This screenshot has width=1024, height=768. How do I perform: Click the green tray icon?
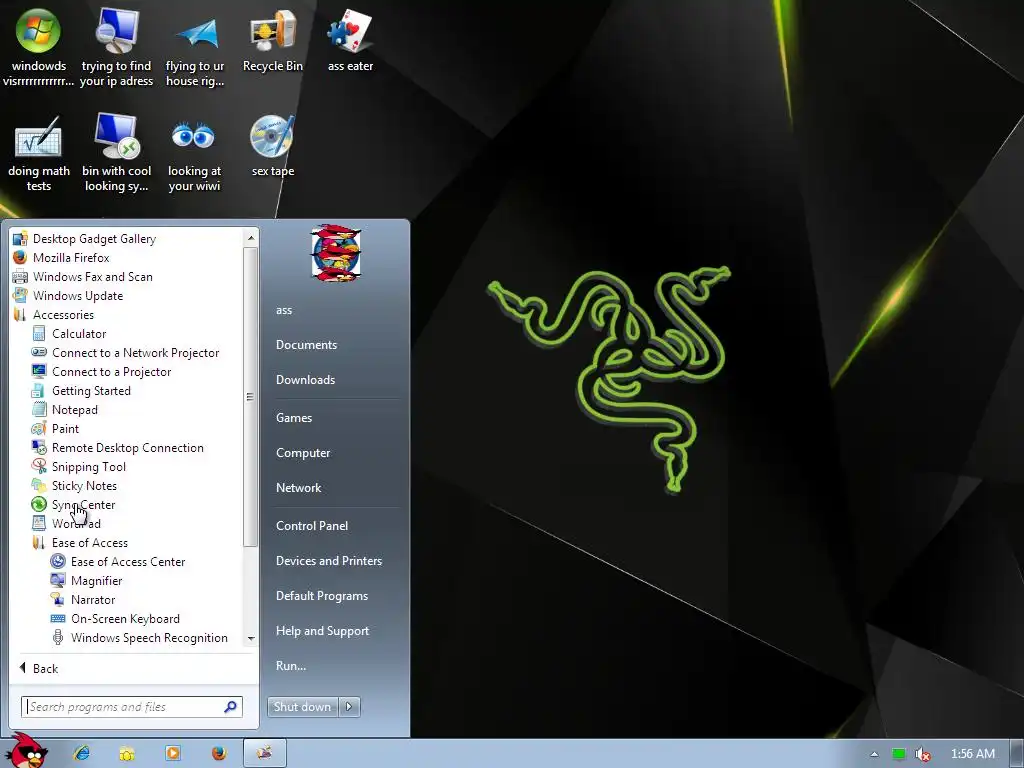(899, 754)
